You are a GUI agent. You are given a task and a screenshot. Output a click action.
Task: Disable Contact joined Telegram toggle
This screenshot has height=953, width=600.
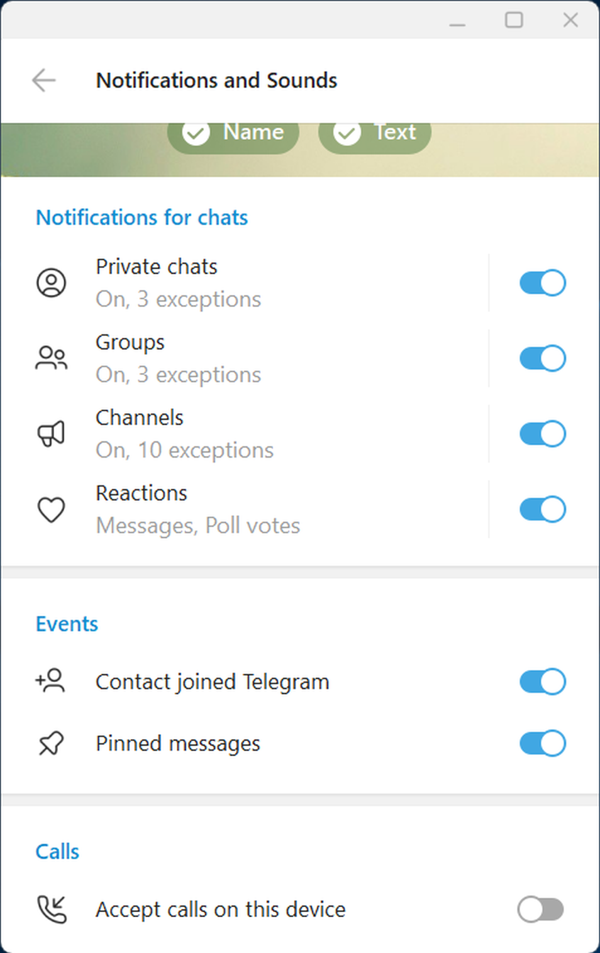coord(542,682)
